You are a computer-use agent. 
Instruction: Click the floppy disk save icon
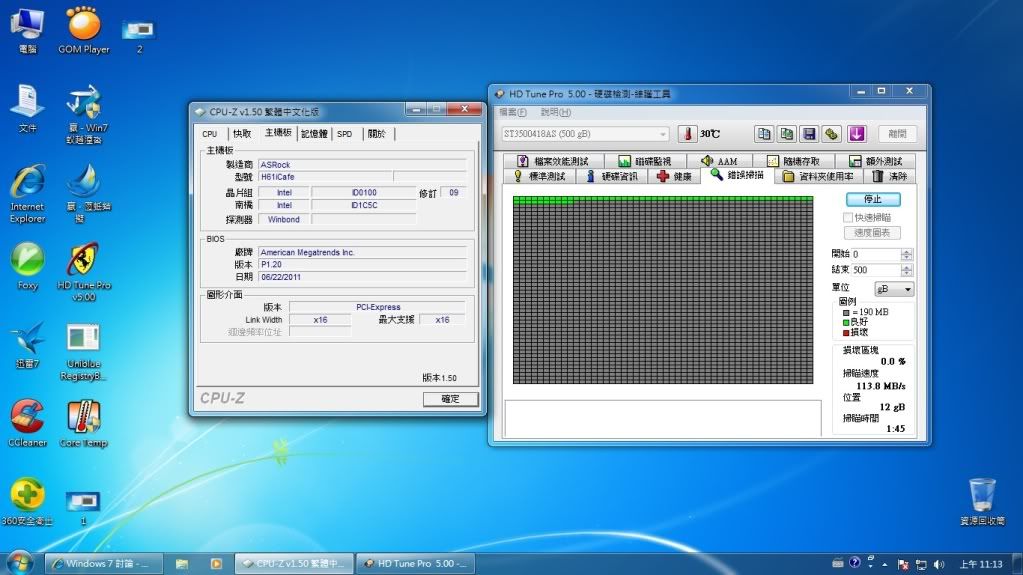pyautogui.click(x=809, y=134)
